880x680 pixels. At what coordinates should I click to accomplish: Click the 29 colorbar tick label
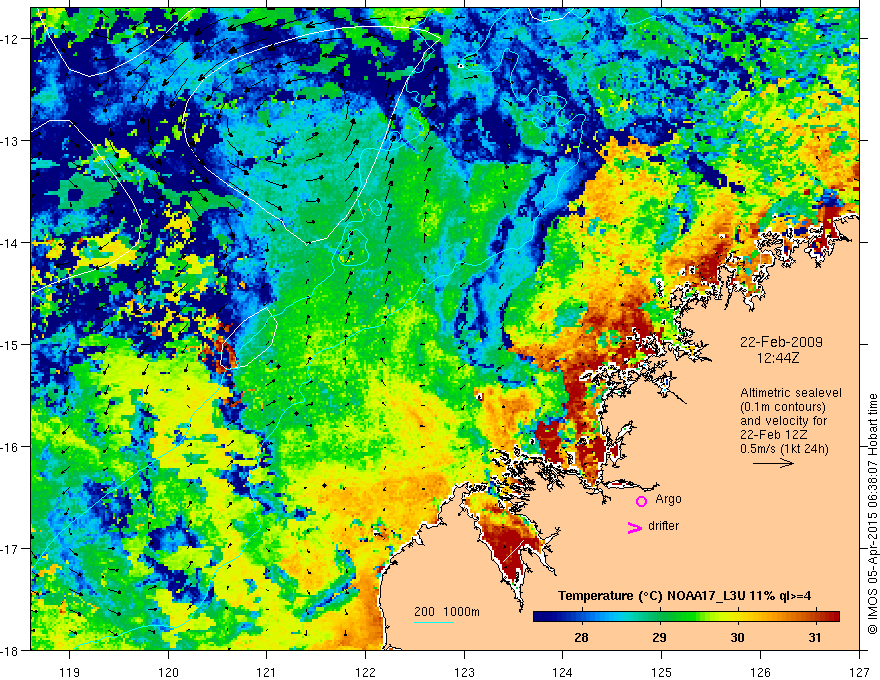[659, 637]
